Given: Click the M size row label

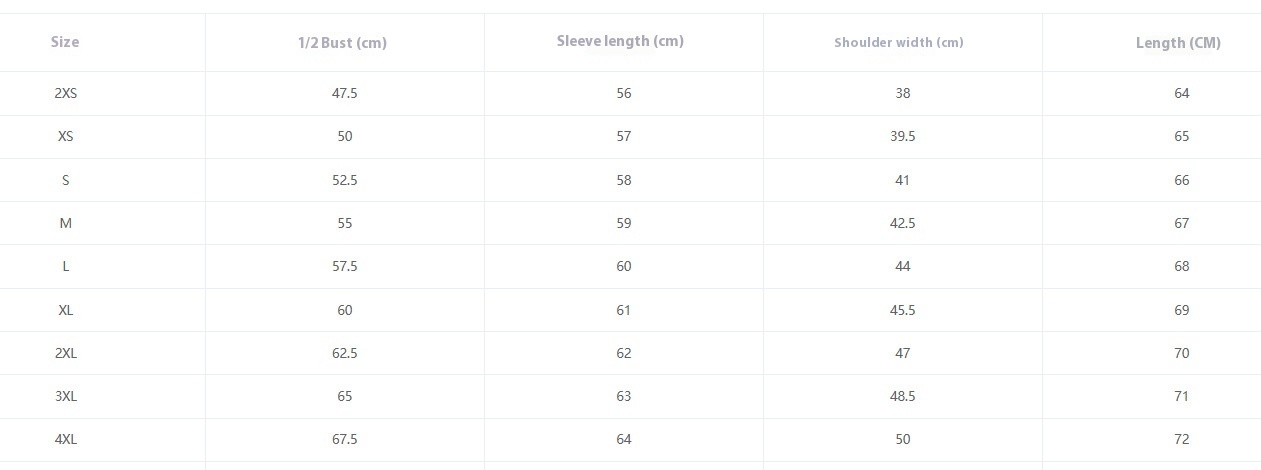Looking at the screenshot, I should pos(66,223).
